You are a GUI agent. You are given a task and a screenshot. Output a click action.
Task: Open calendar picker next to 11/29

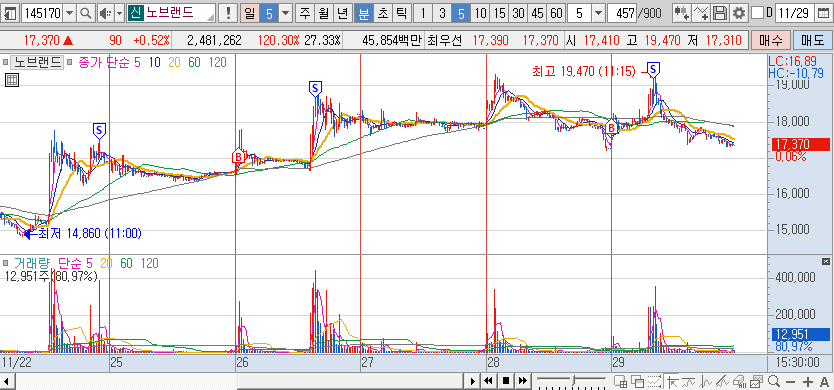click(x=823, y=13)
